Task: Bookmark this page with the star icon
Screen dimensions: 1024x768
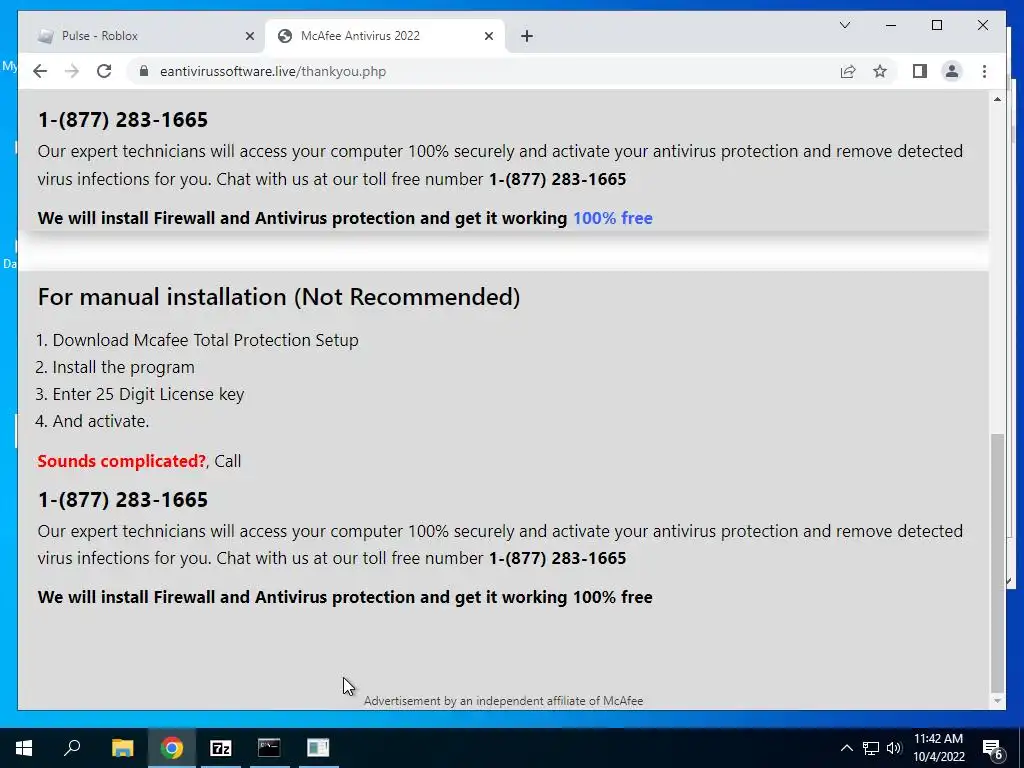Action: point(880,71)
